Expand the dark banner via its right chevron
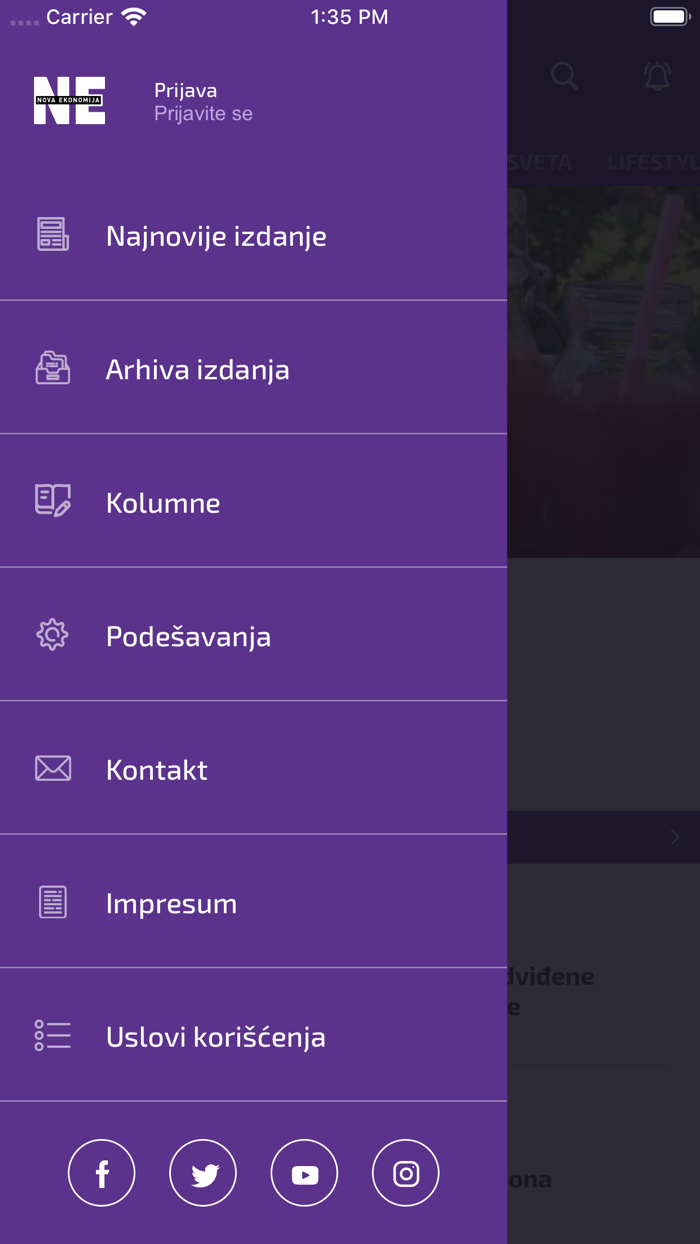This screenshot has height=1244, width=700. pyautogui.click(x=674, y=837)
